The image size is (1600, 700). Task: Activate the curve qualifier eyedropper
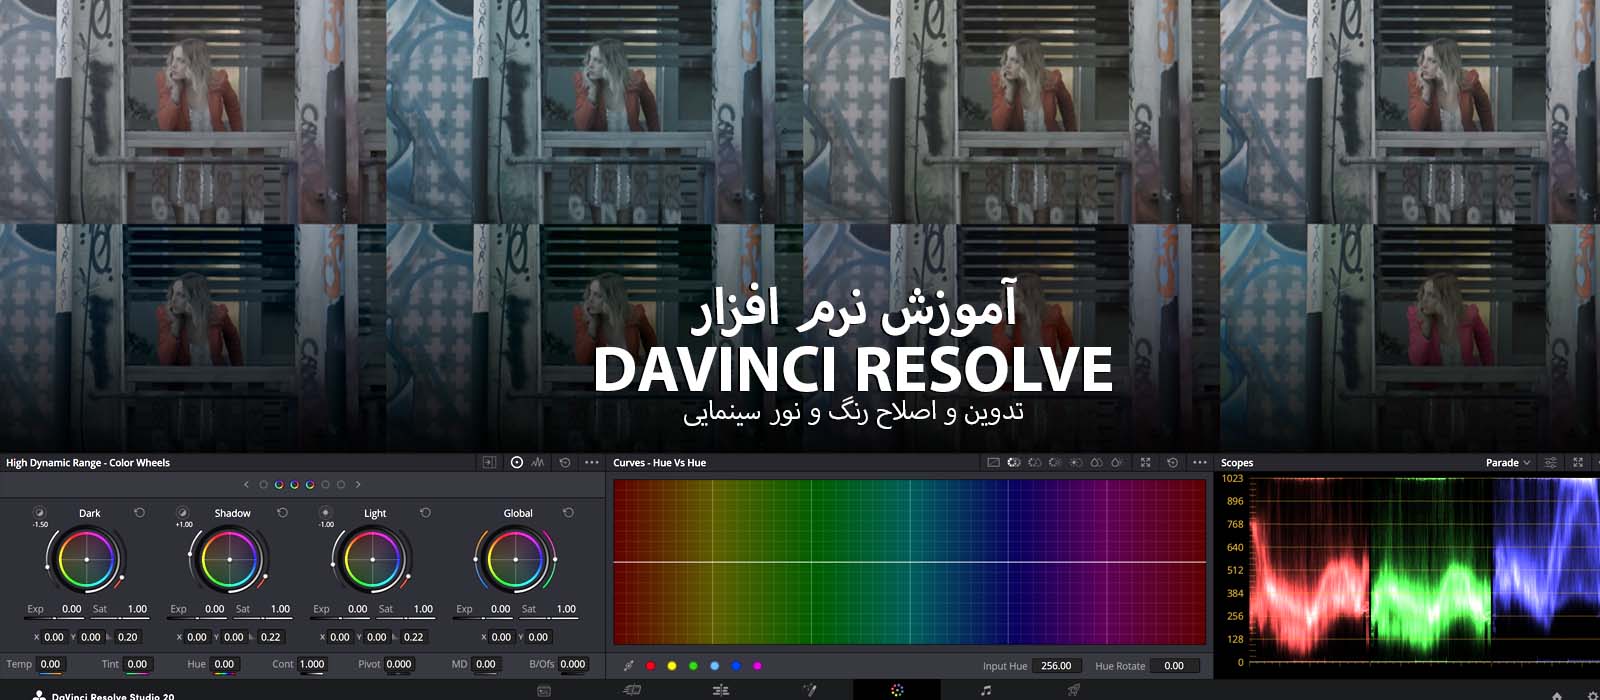[628, 665]
